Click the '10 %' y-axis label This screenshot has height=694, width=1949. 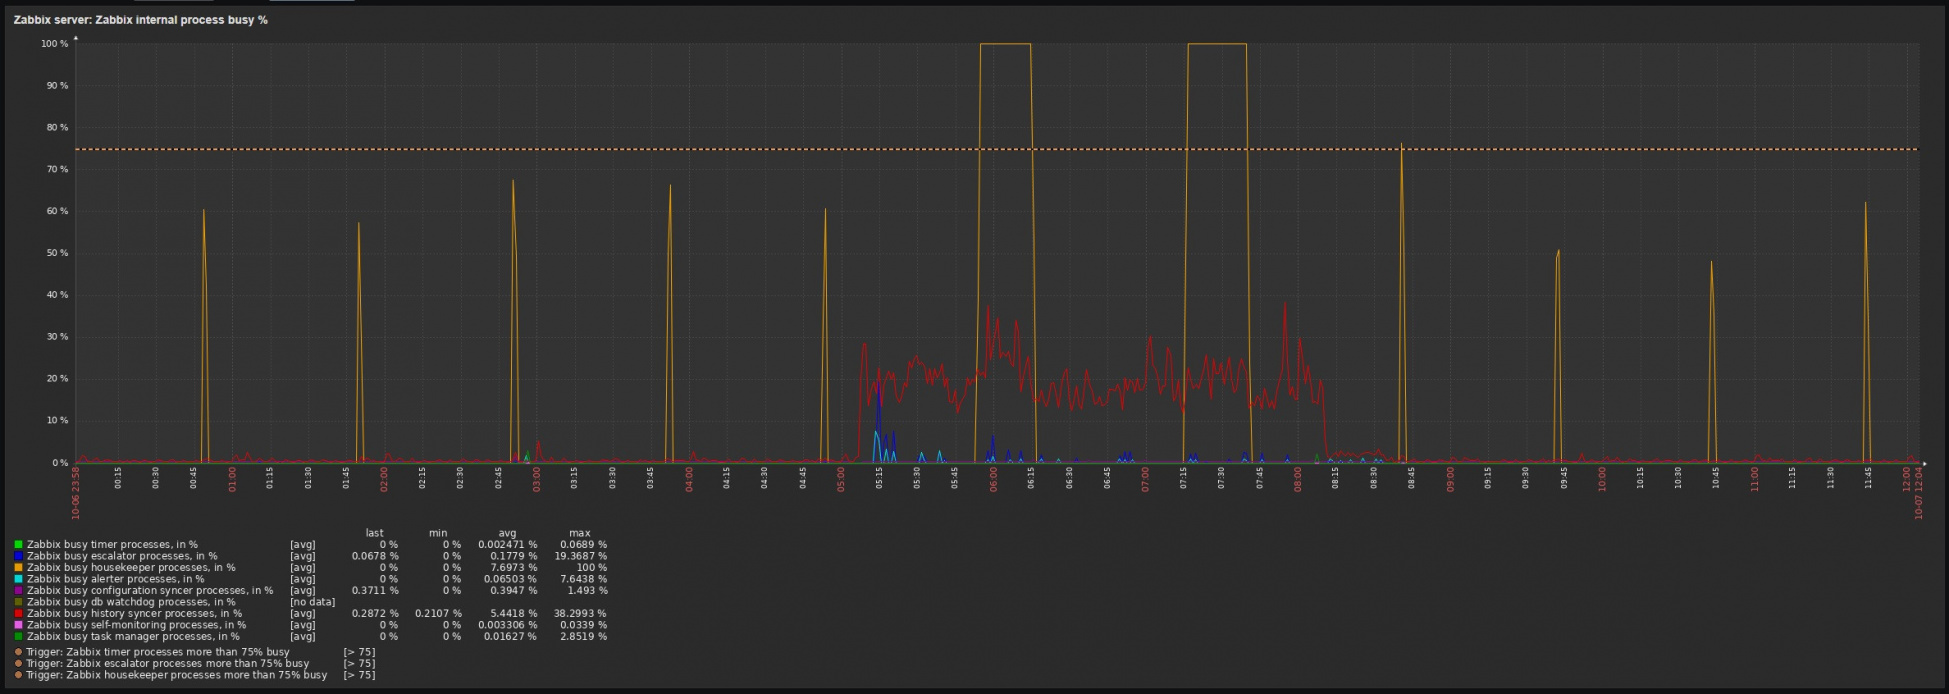point(57,421)
